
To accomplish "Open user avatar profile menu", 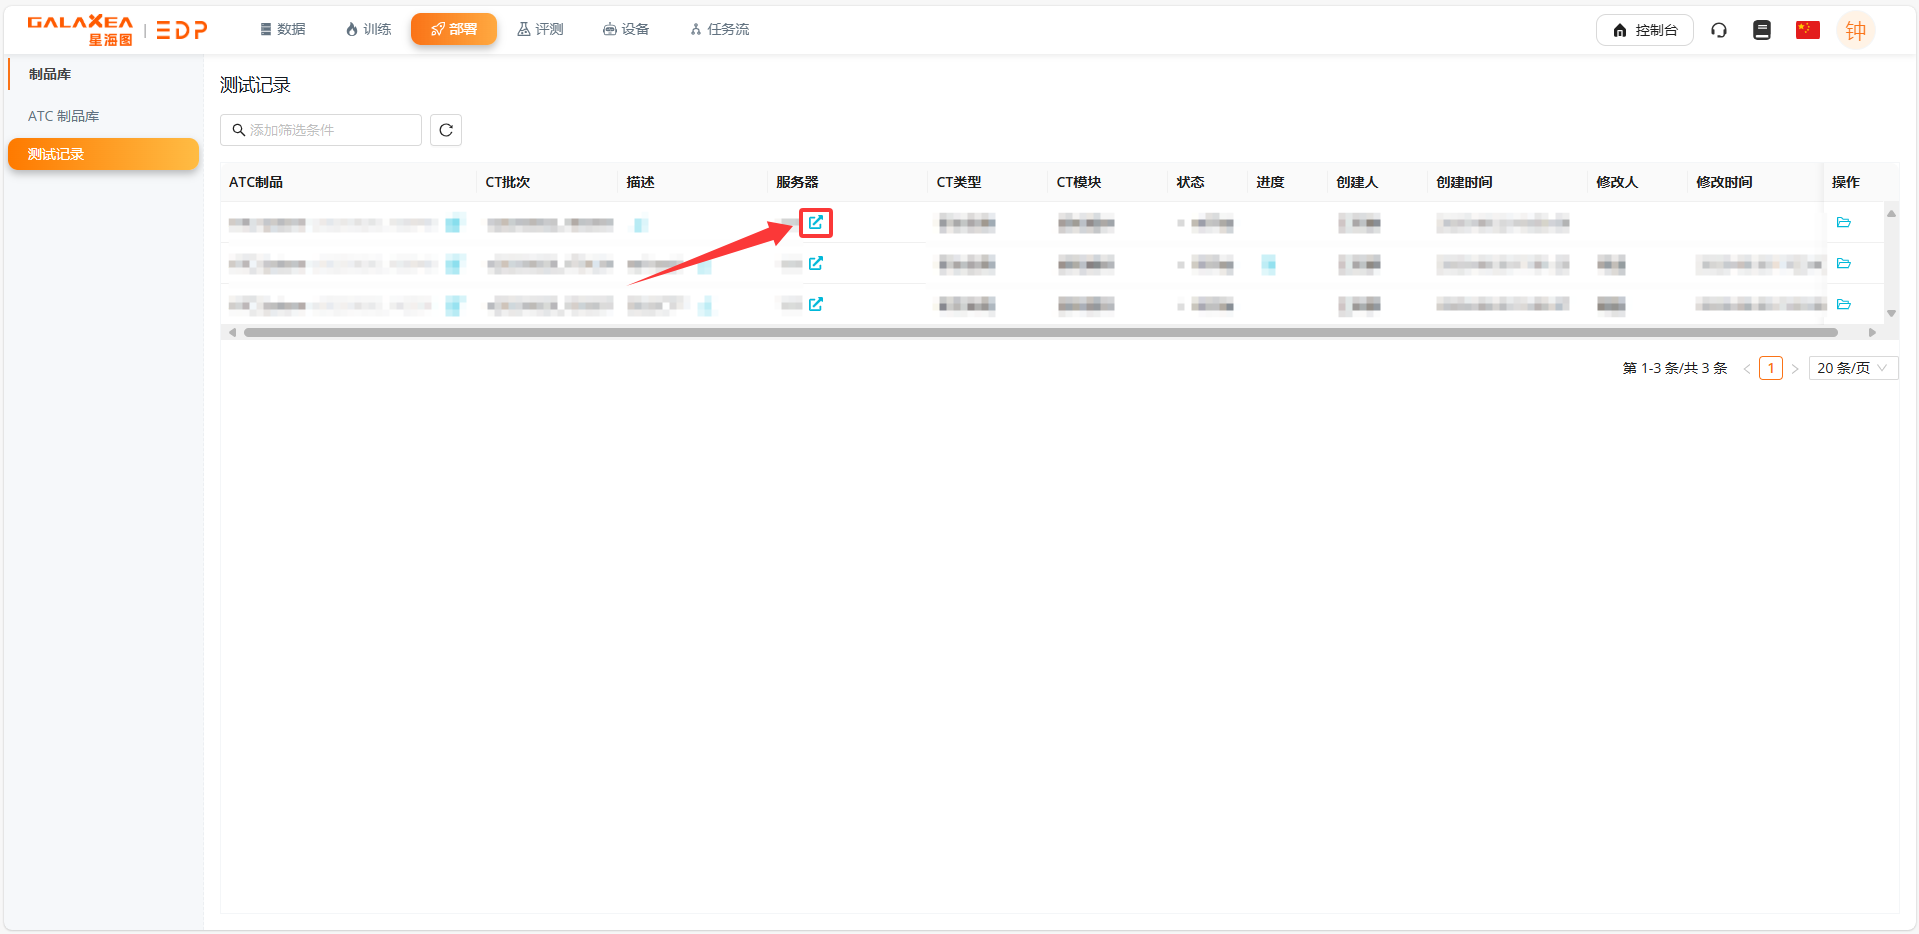I will [1855, 30].
